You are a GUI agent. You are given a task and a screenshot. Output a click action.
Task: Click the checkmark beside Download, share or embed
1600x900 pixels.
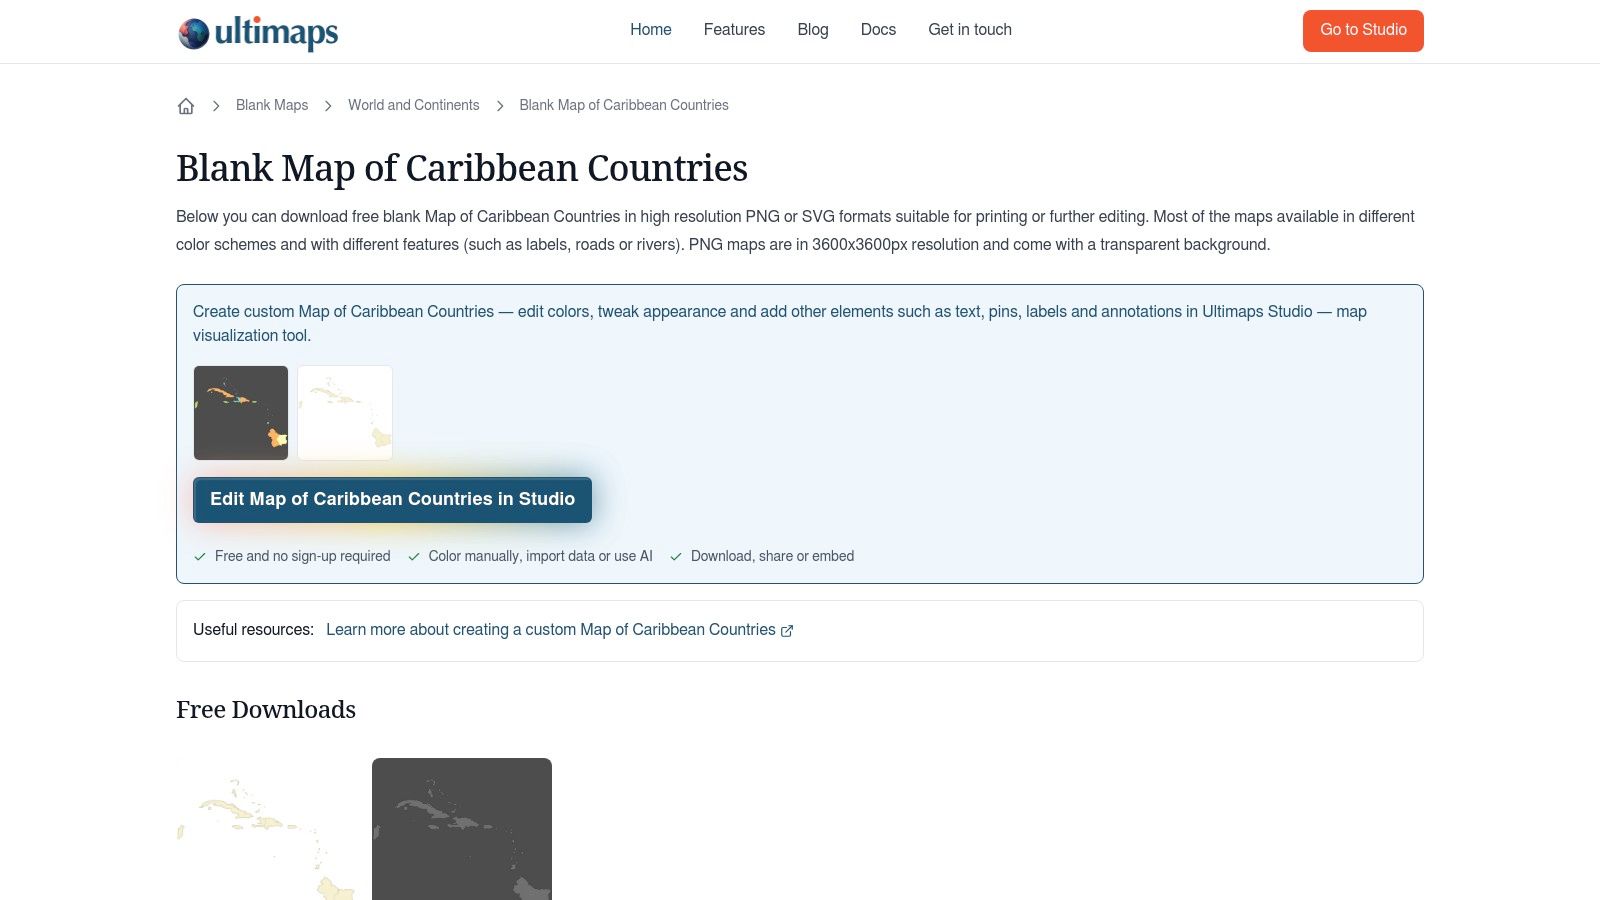coord(677,556)
